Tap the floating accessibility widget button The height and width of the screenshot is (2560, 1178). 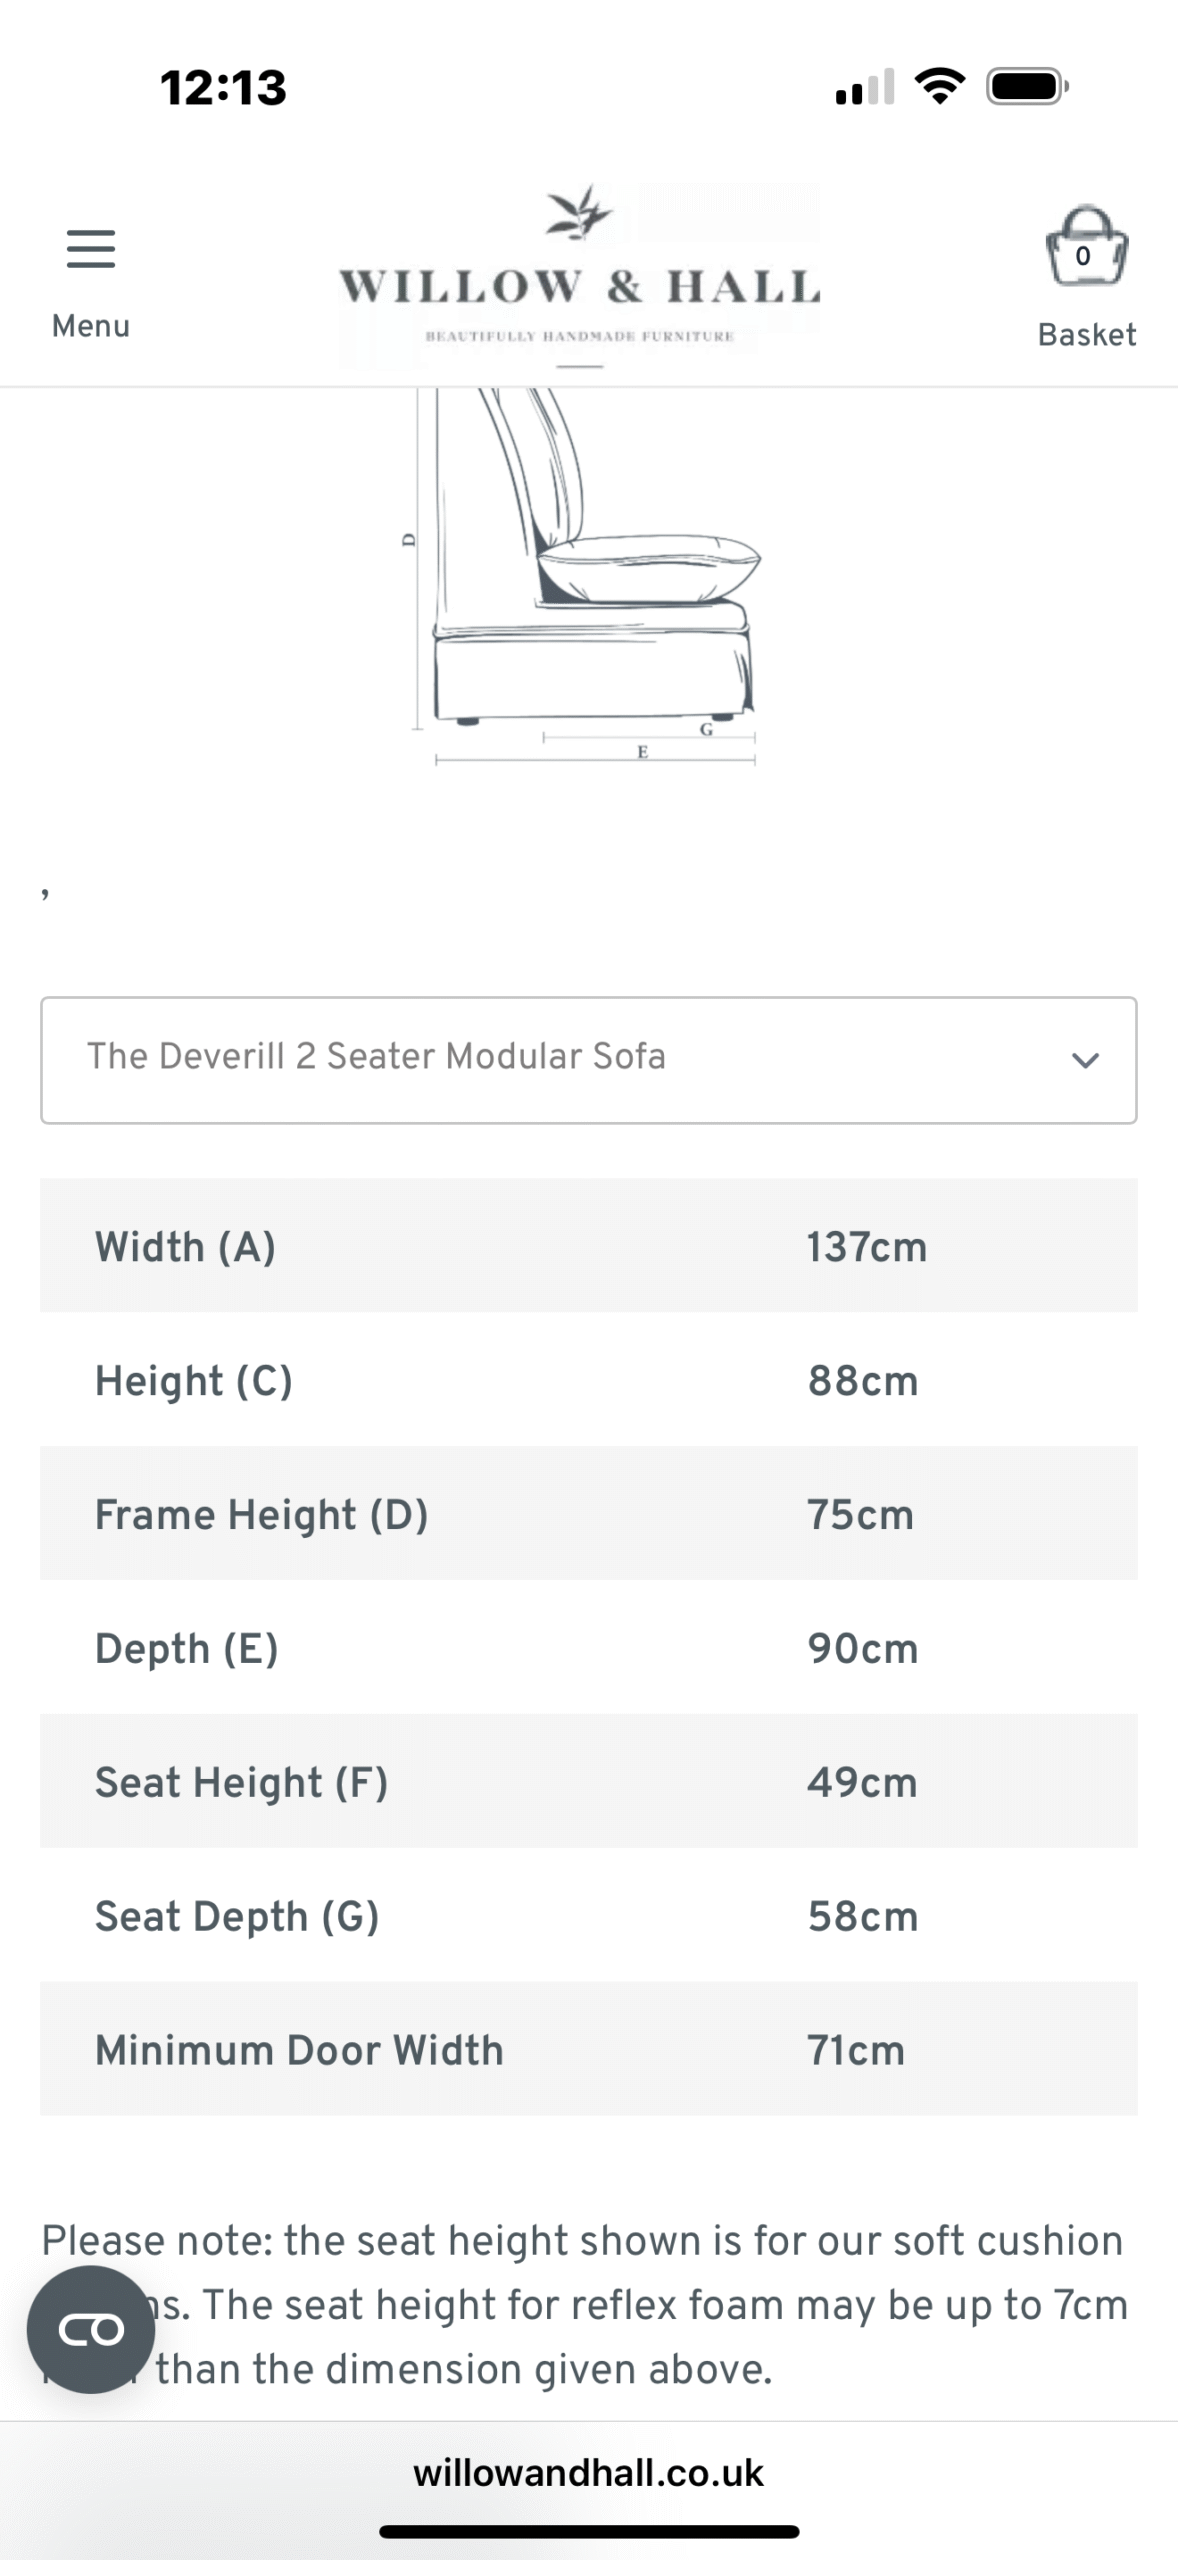91,2329
